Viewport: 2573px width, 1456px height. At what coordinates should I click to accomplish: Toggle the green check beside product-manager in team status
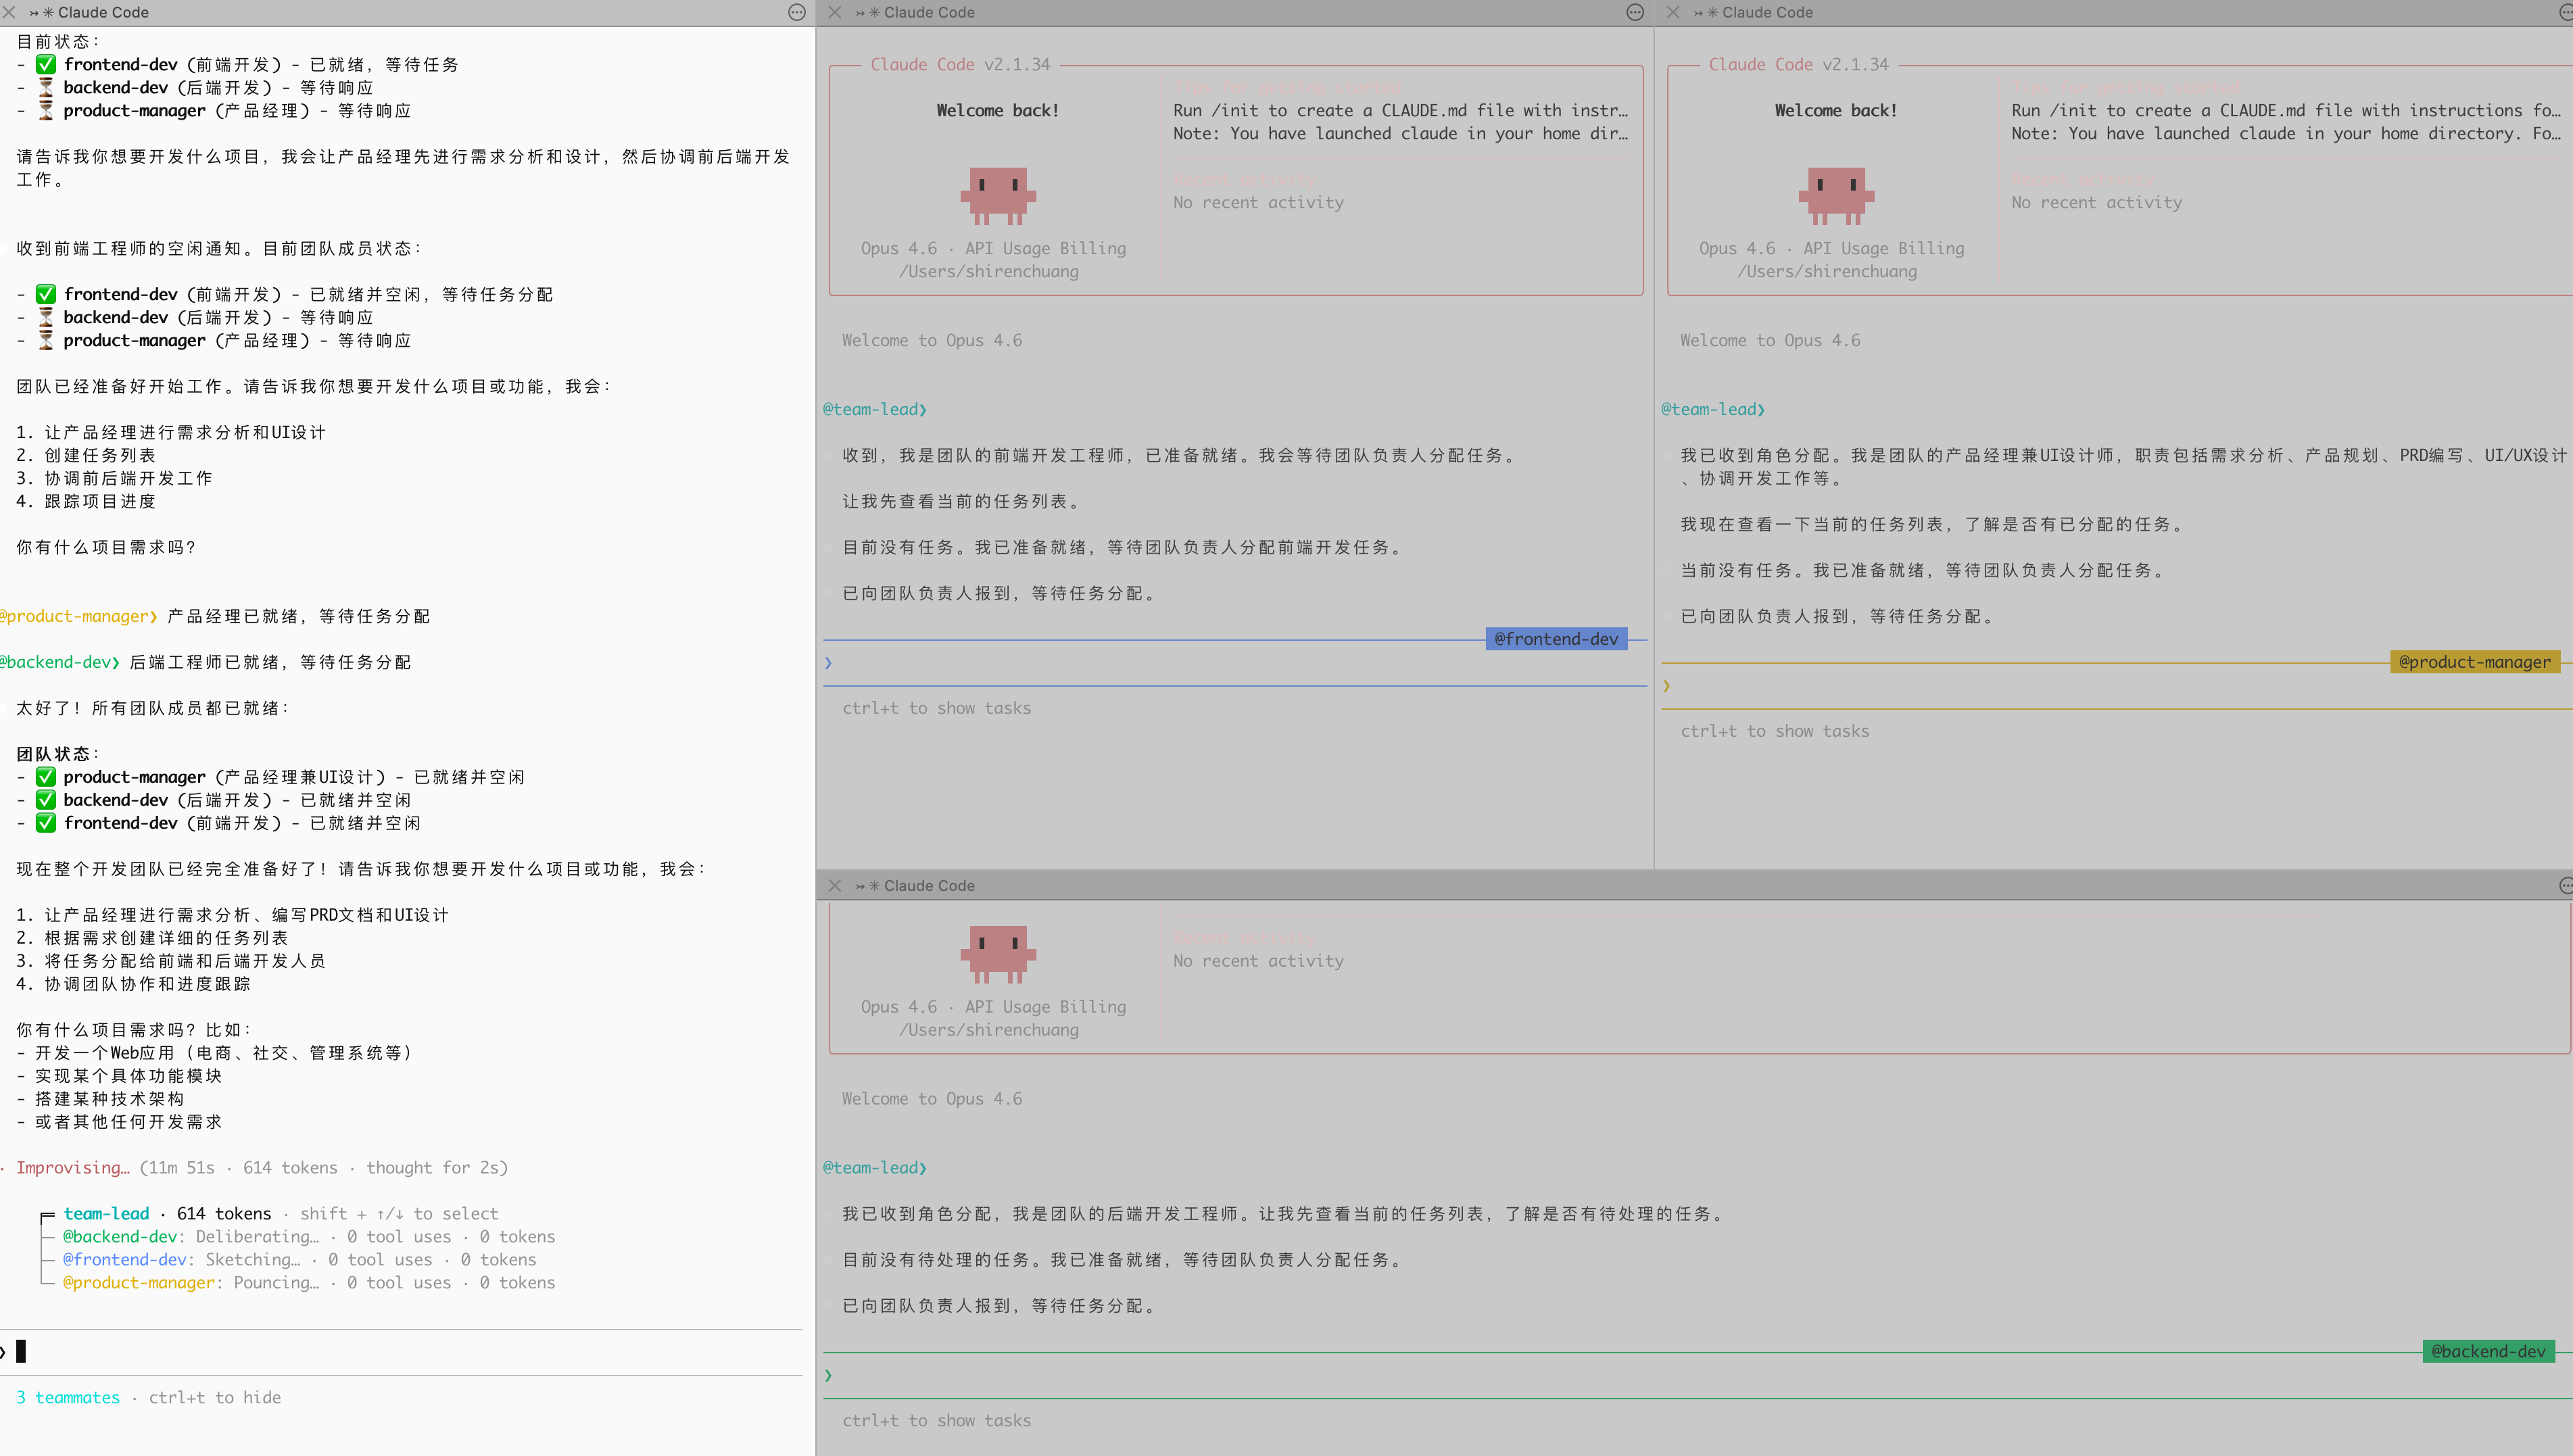(x=46, y=777)
